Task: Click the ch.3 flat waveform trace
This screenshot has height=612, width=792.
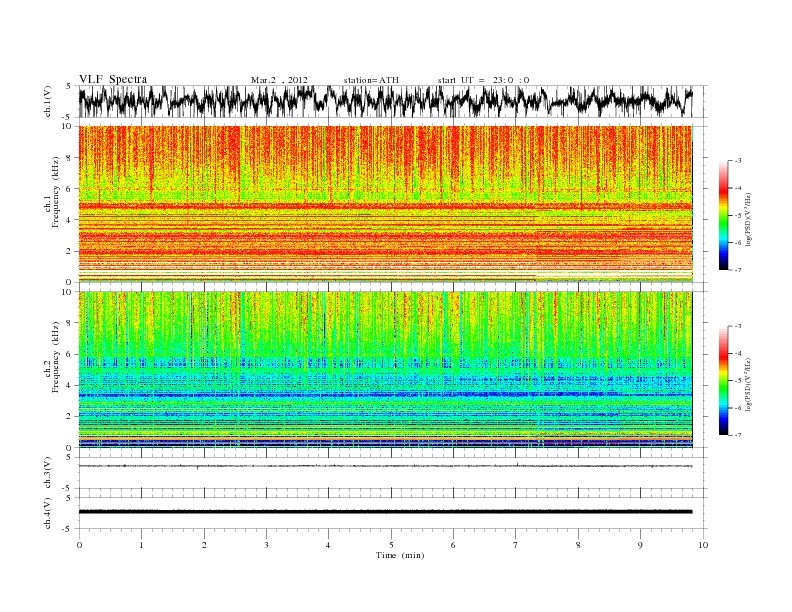Action: point(385,466)
